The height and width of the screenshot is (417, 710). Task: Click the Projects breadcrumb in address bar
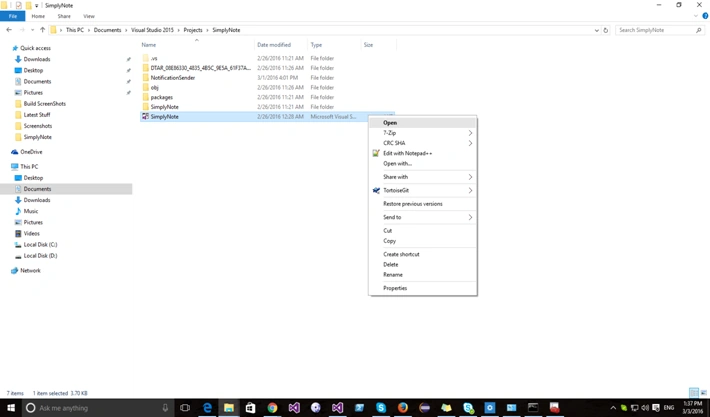coord(193,30)
